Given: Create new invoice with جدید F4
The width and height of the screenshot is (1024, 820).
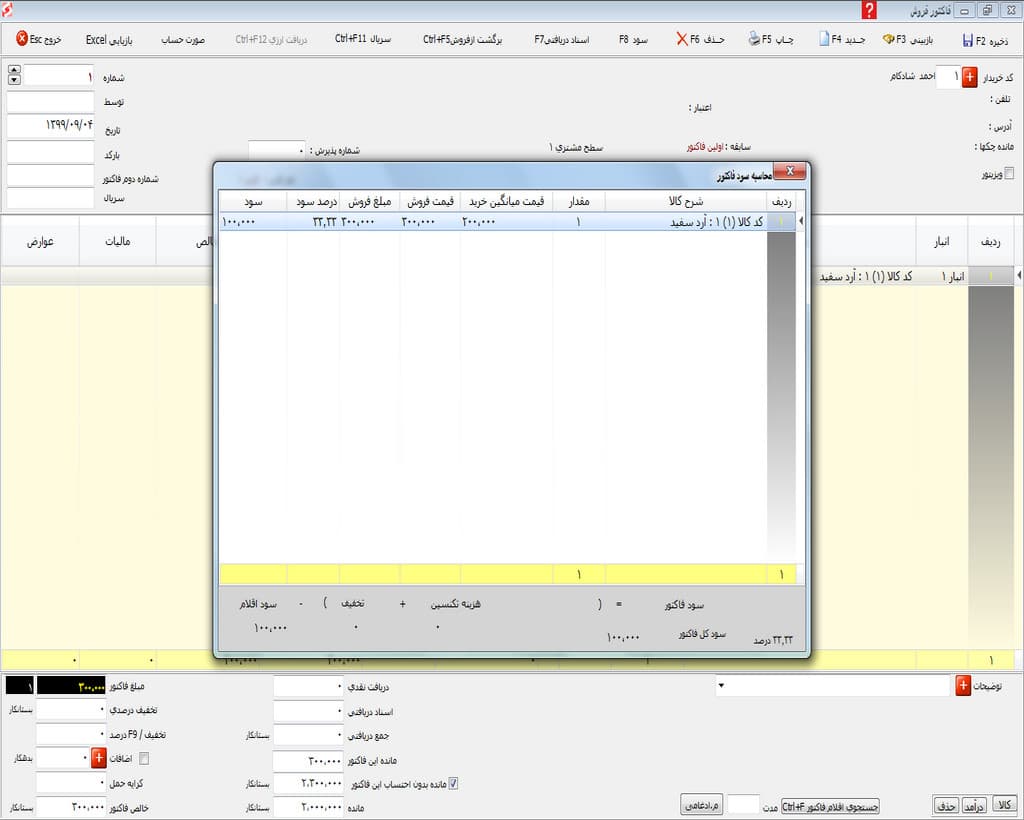Looking at the screenshot, I should click(x=824, y=40).
